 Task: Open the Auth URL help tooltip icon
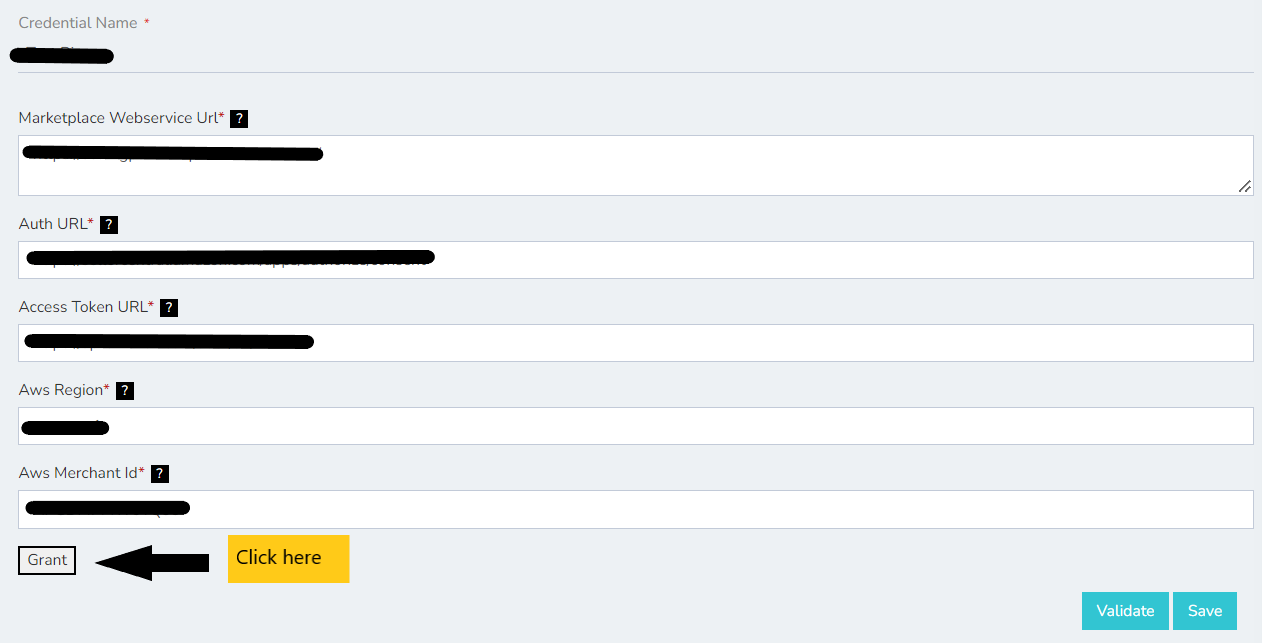(x=109, y=225)
